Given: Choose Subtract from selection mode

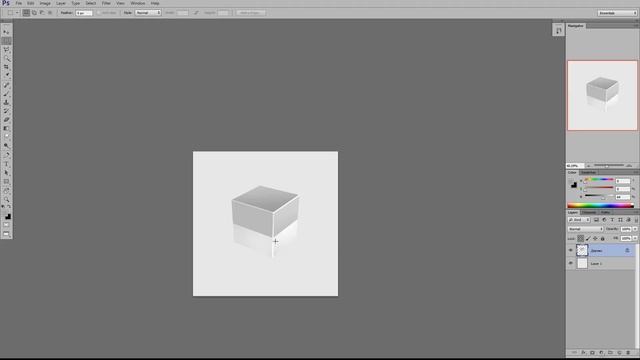Looking at the screenshot, I should (x=42, y=13).
